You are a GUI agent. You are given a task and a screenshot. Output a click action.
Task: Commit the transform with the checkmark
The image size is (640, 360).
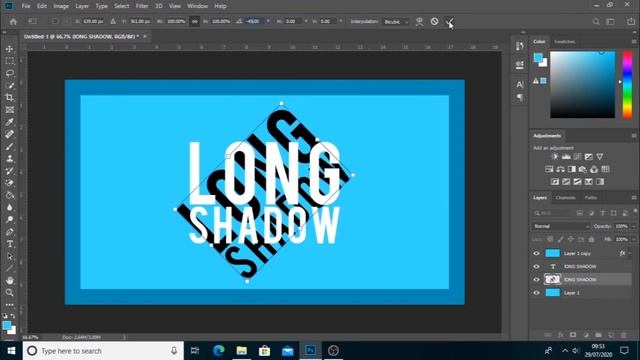pyautogui.click(x=449, y=21)
